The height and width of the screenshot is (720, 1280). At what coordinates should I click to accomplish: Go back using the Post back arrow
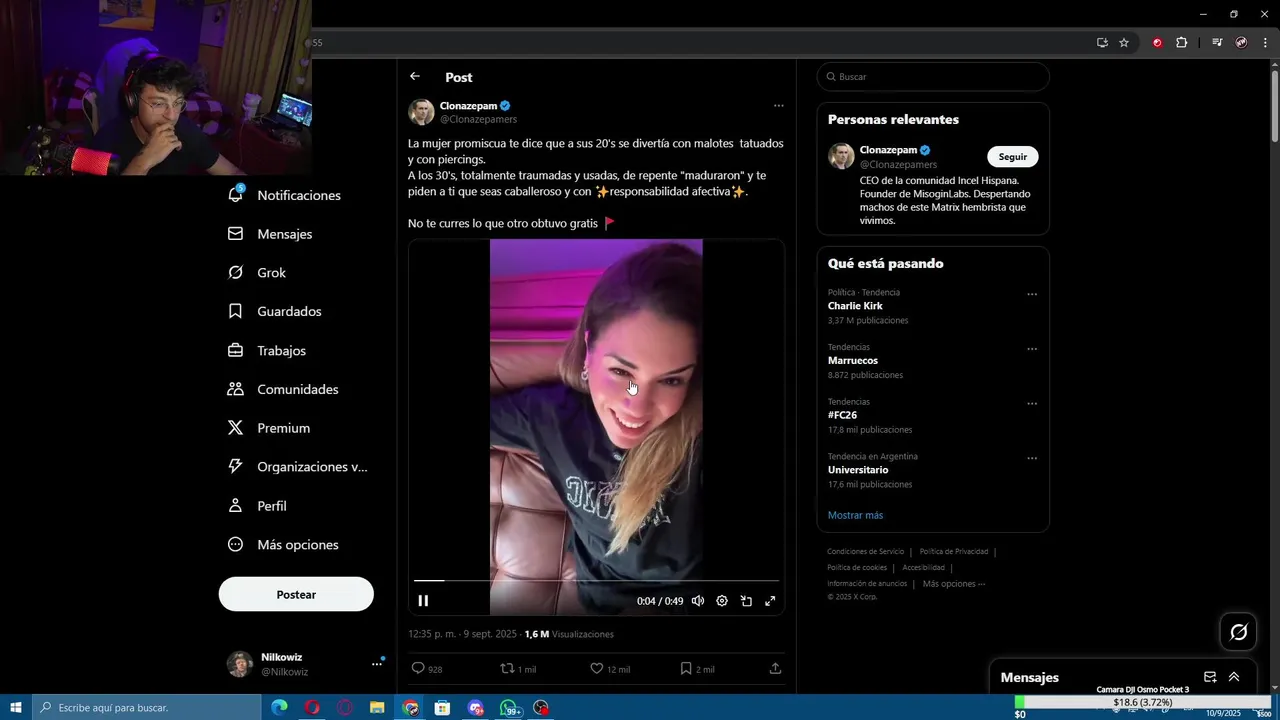click(x=415, y=76)
